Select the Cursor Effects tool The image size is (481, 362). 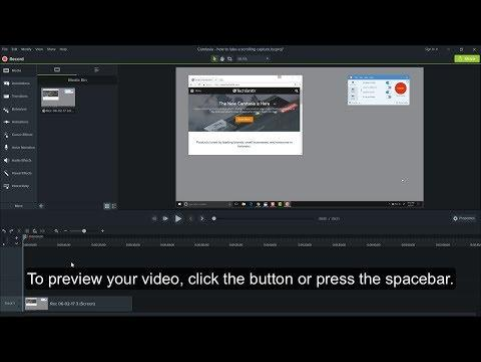click(x=18, y=135)
